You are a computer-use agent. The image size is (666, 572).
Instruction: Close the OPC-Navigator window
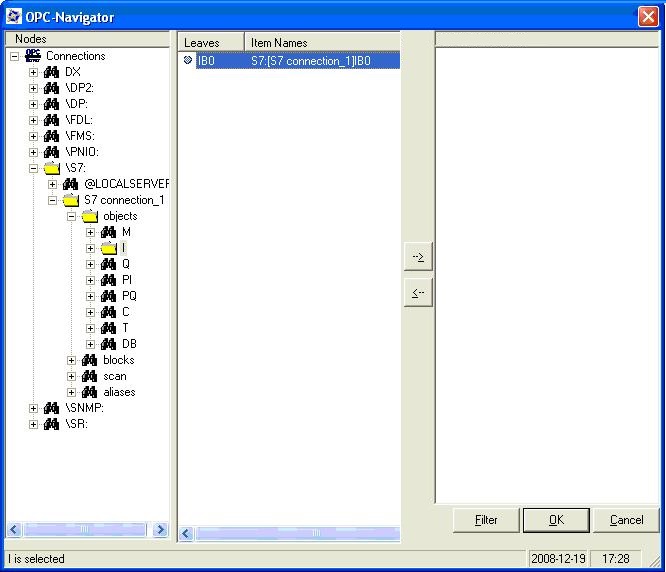tap(648, 17)
